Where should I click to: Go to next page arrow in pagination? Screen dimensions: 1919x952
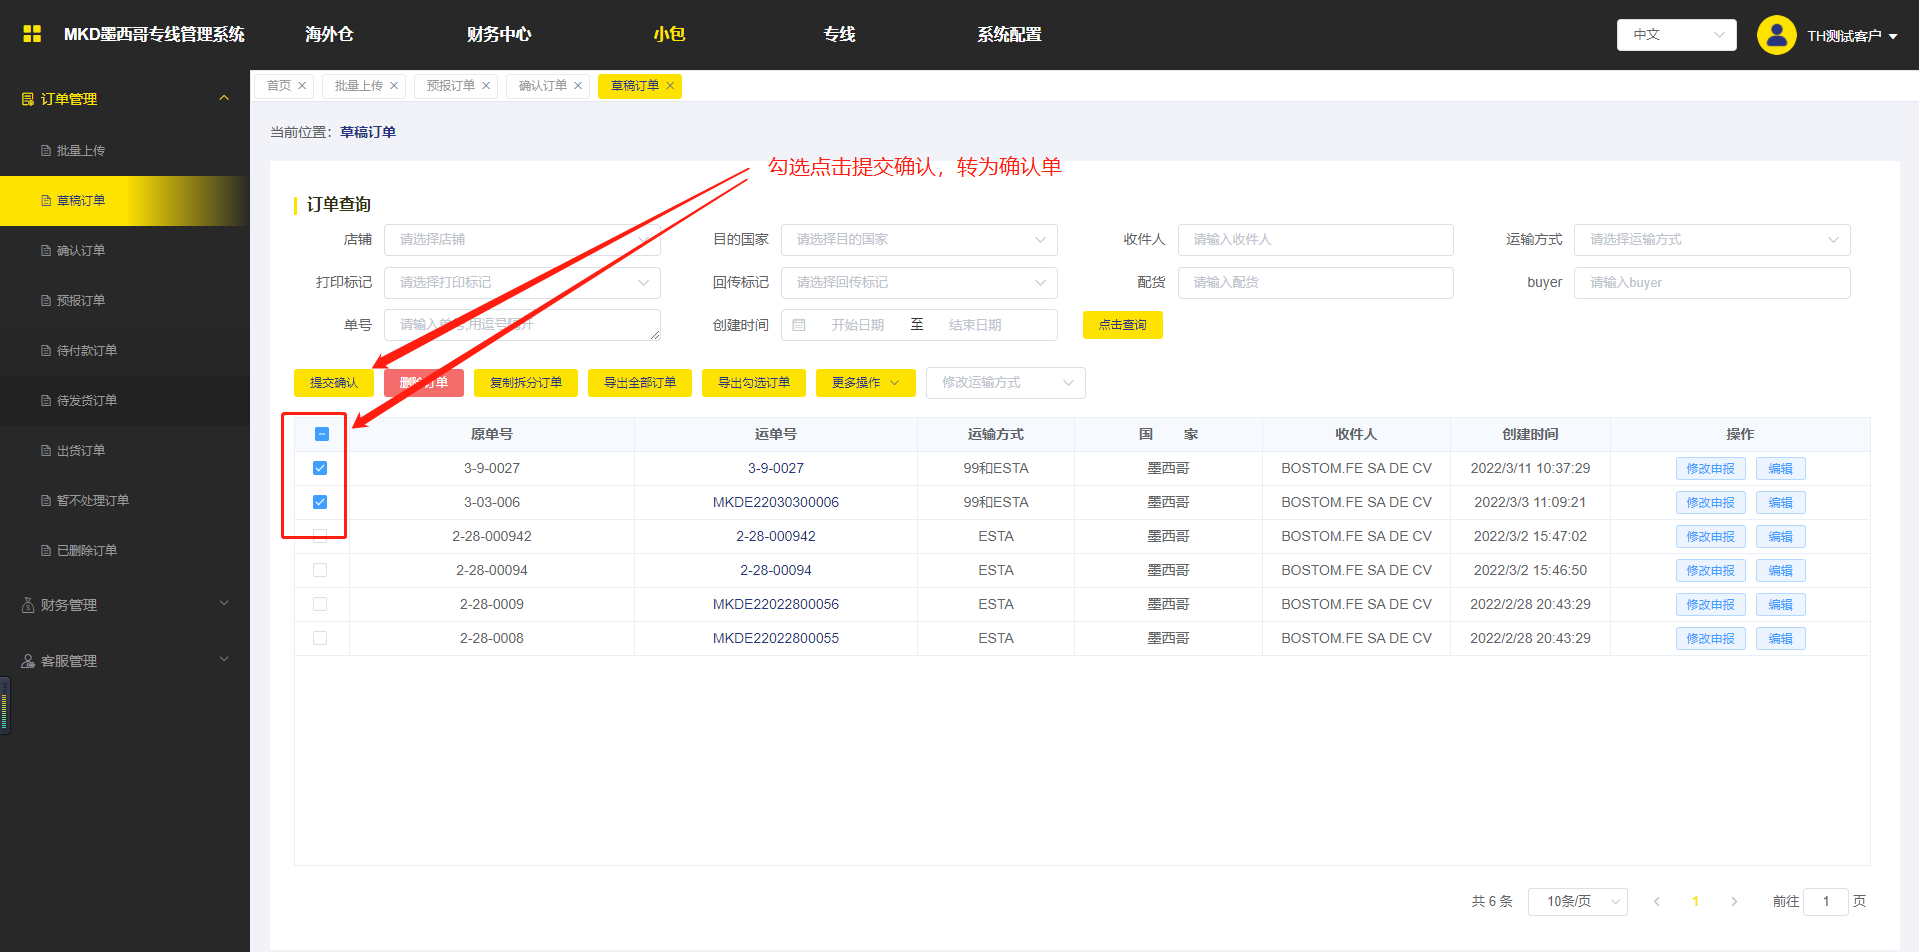(1734, 901)
